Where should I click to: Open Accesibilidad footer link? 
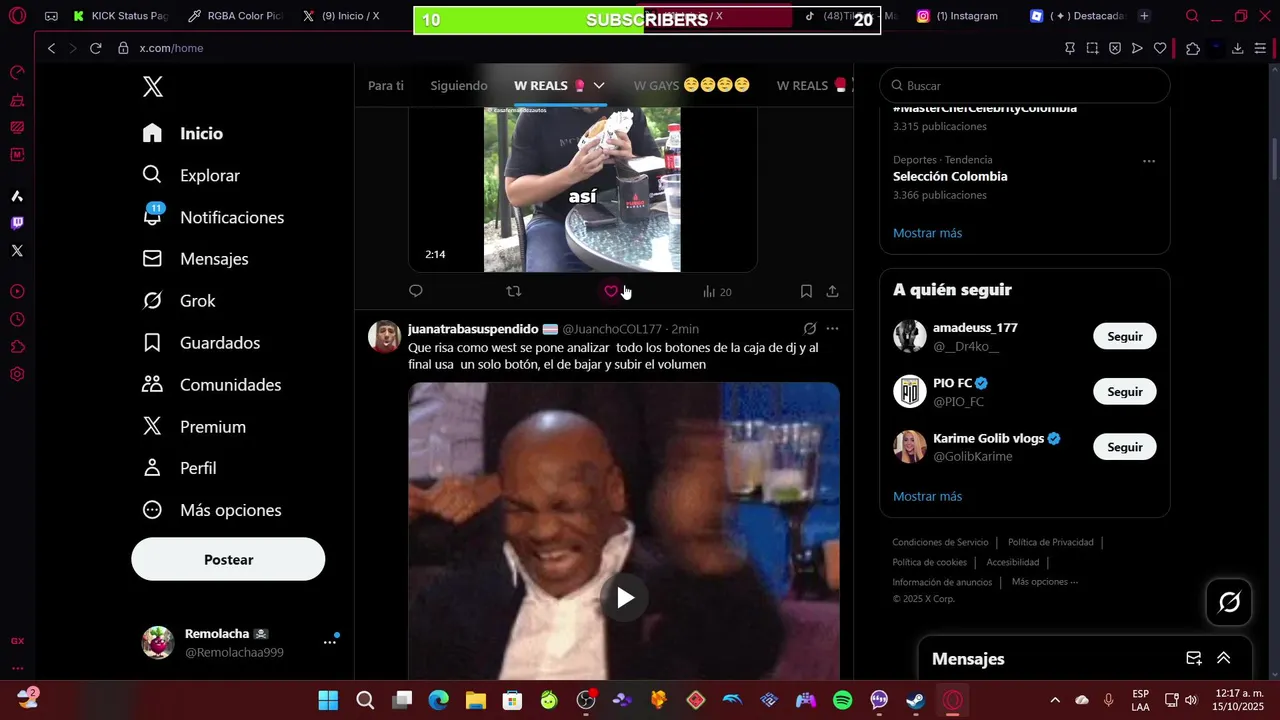pyautogui.click(x=1012, y=562)
